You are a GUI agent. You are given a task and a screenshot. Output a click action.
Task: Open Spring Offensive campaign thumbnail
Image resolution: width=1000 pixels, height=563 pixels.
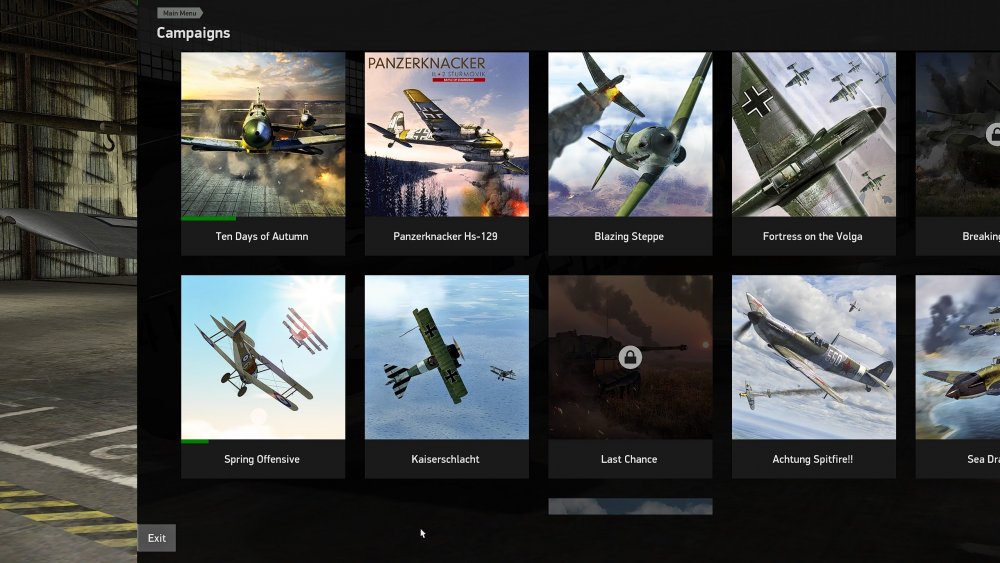pyautogui.click(x=263, y=357)
